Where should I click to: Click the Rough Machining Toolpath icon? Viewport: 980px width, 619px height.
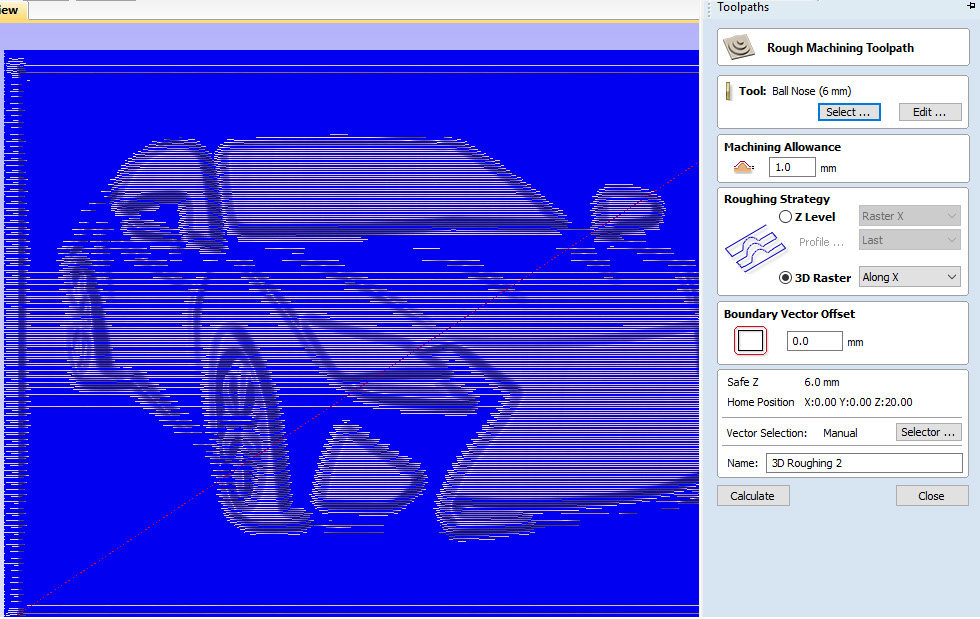click(738, 48)
